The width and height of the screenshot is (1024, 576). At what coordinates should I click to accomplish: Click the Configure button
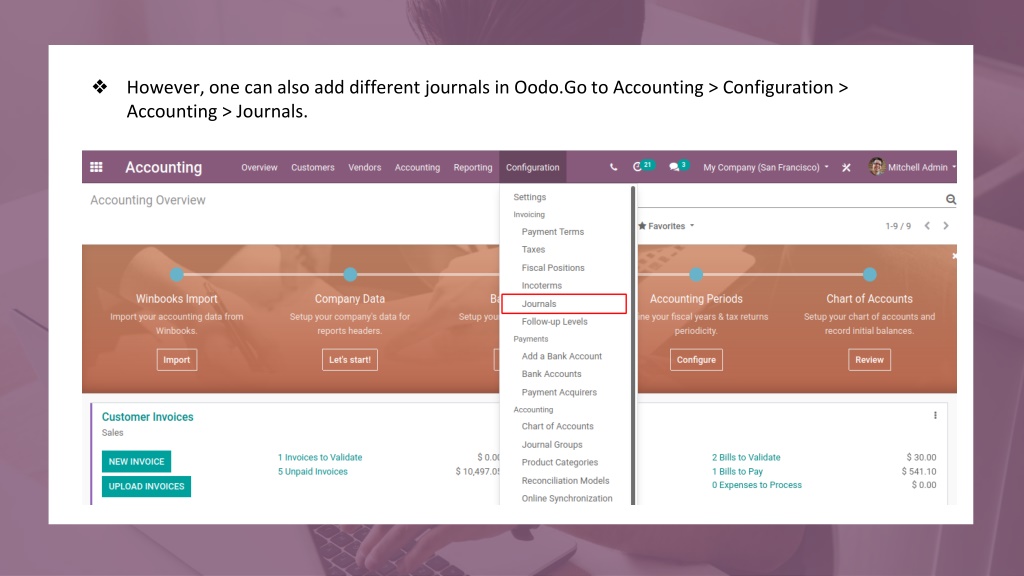click(x=696, y=360)
